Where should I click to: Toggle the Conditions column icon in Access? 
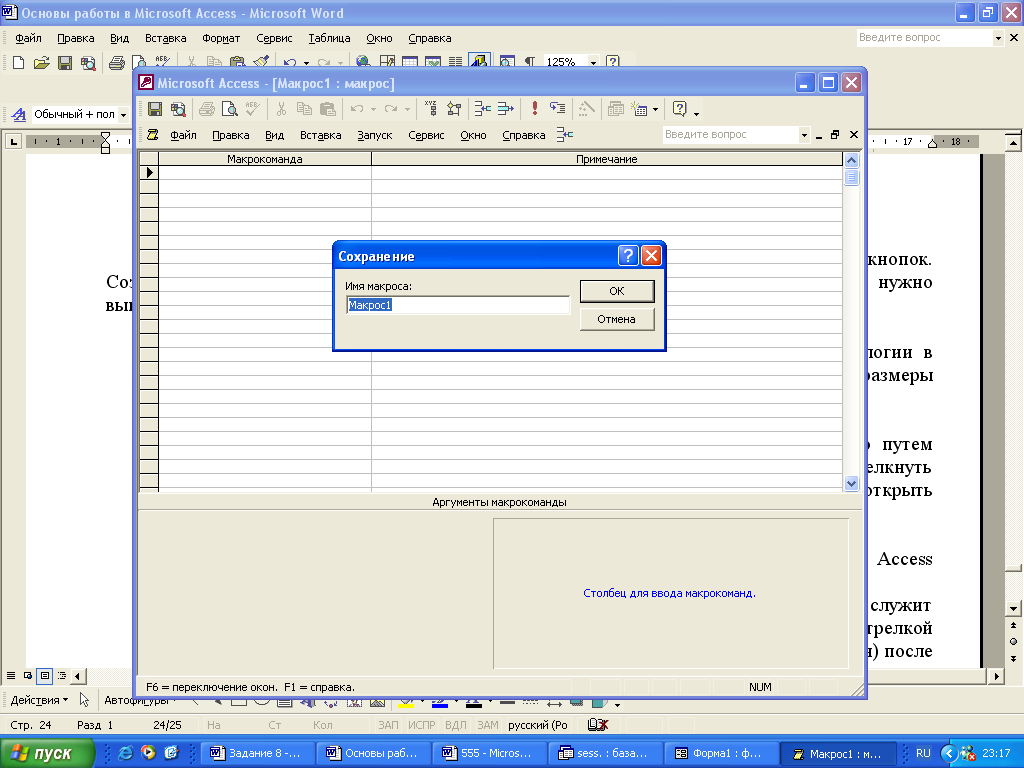tap(454, 109)
